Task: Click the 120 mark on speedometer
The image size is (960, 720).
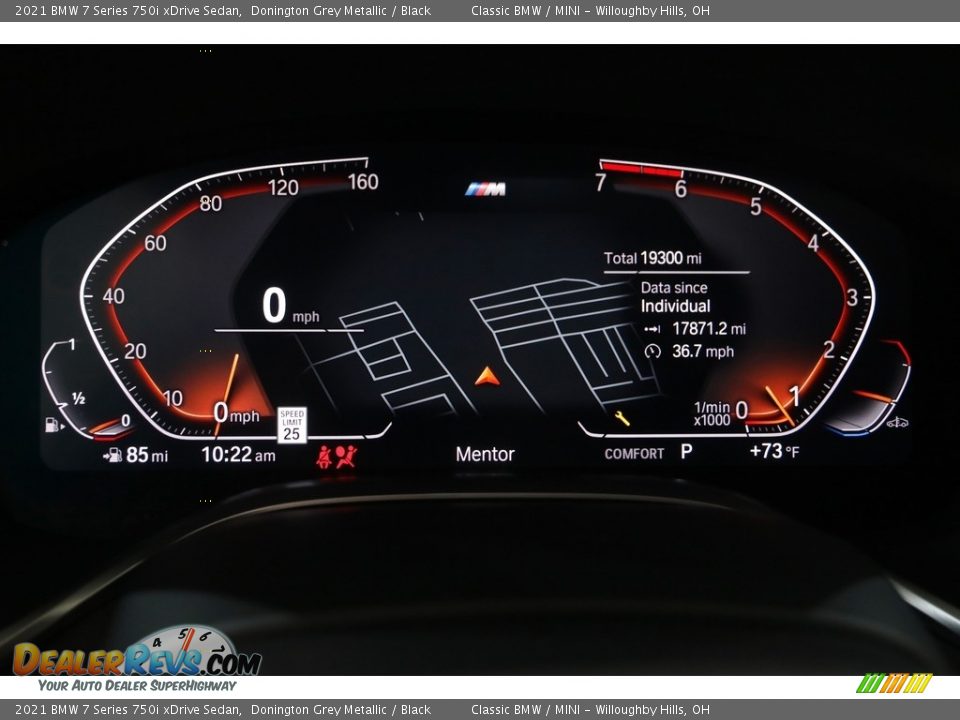Action: (283, 187)
